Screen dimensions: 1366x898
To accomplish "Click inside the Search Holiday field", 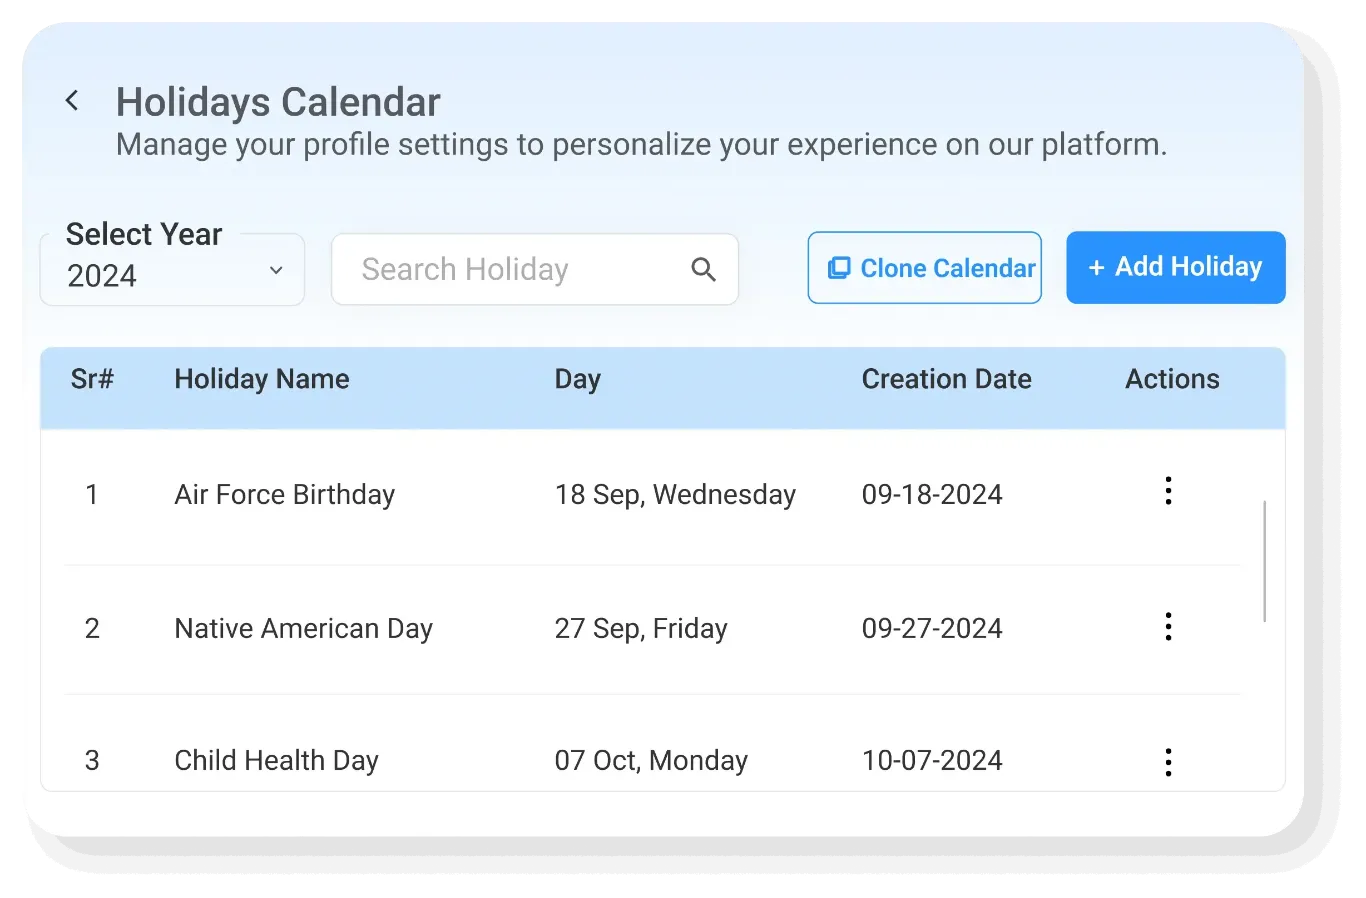I will coord(510,270).
